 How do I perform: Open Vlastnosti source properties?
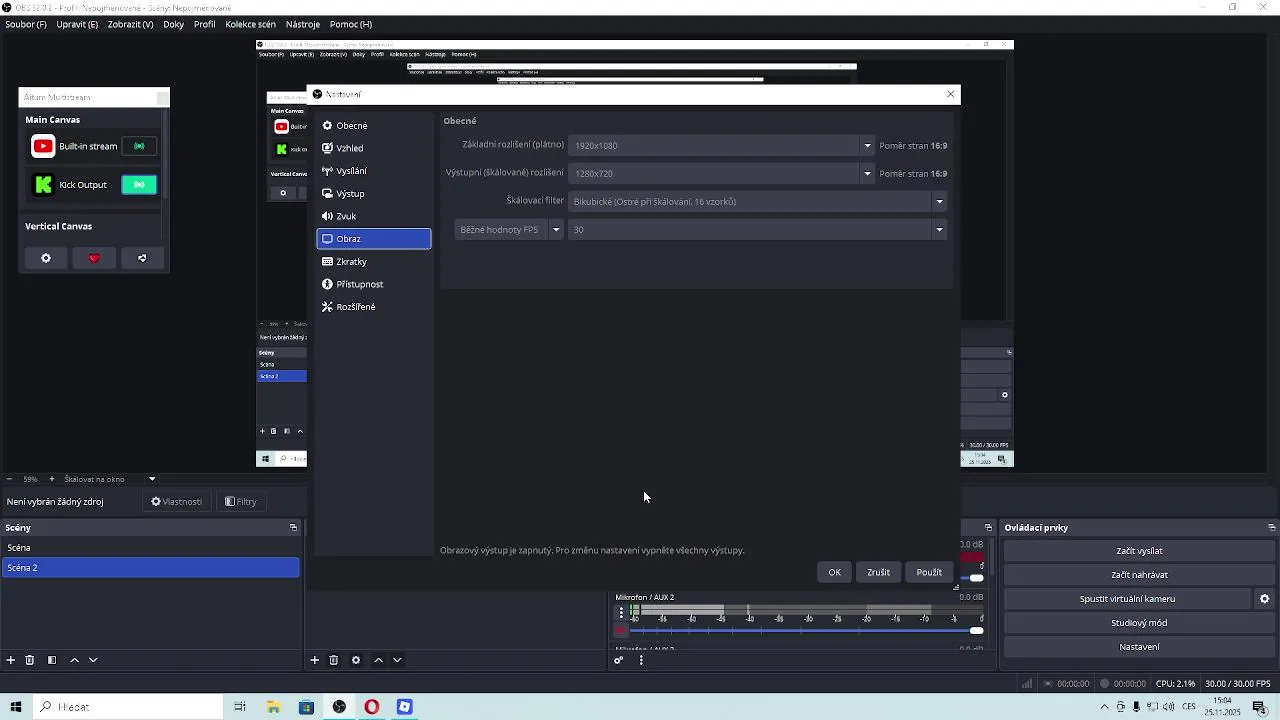click(177, 502)
